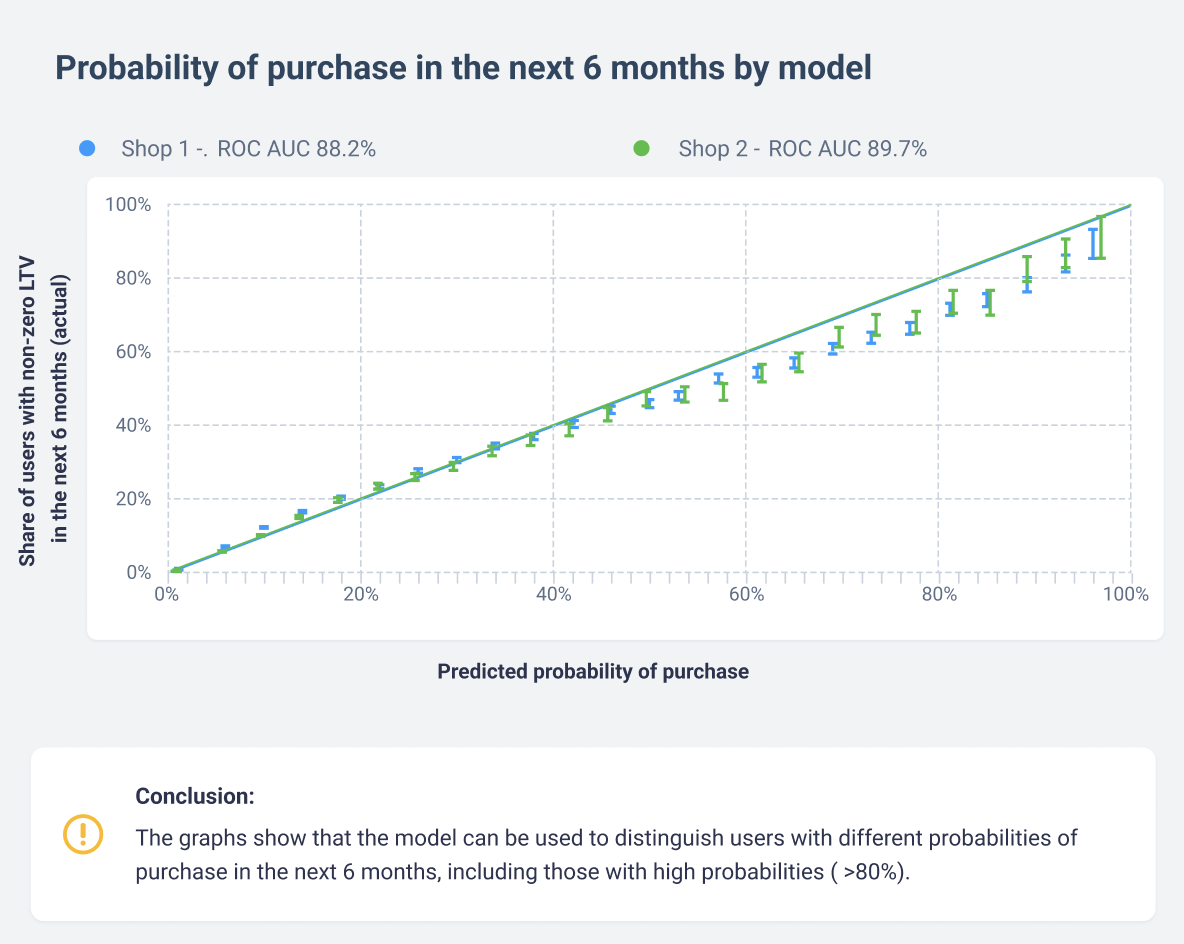This screenshot has width=1184, height=944.
Task: Click the 20% label on the horizontal axis
Action: [x=361, y=594]
